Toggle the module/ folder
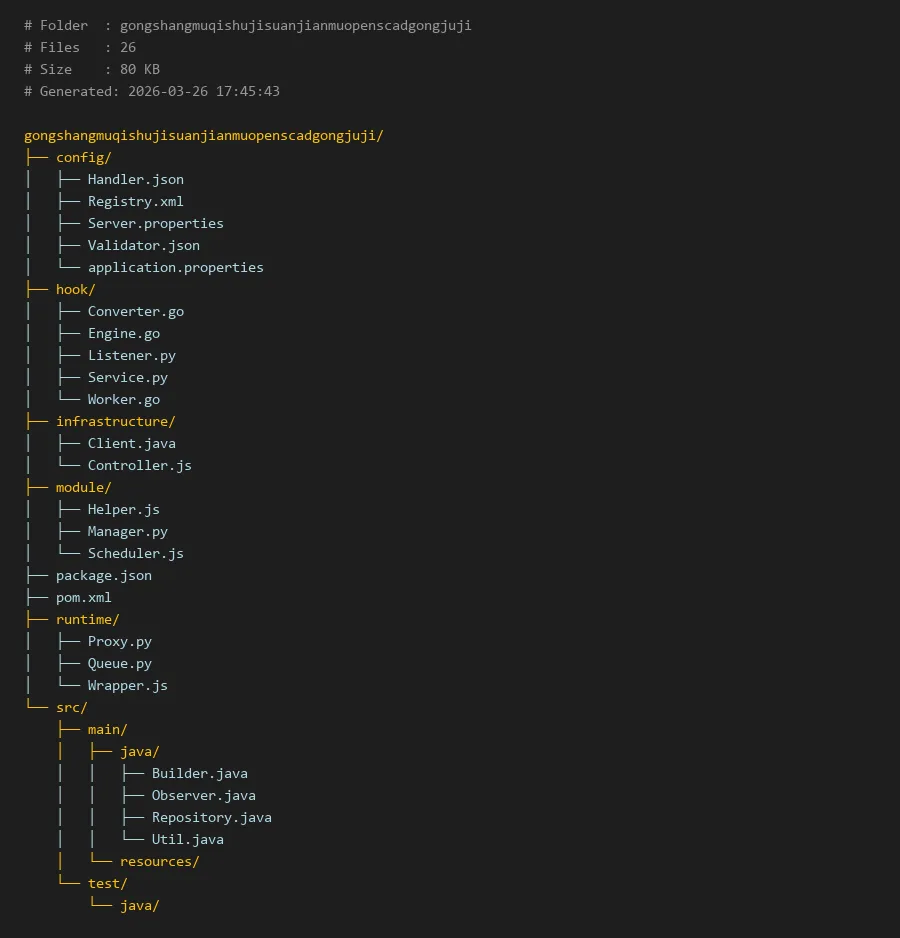 [83, 487]
